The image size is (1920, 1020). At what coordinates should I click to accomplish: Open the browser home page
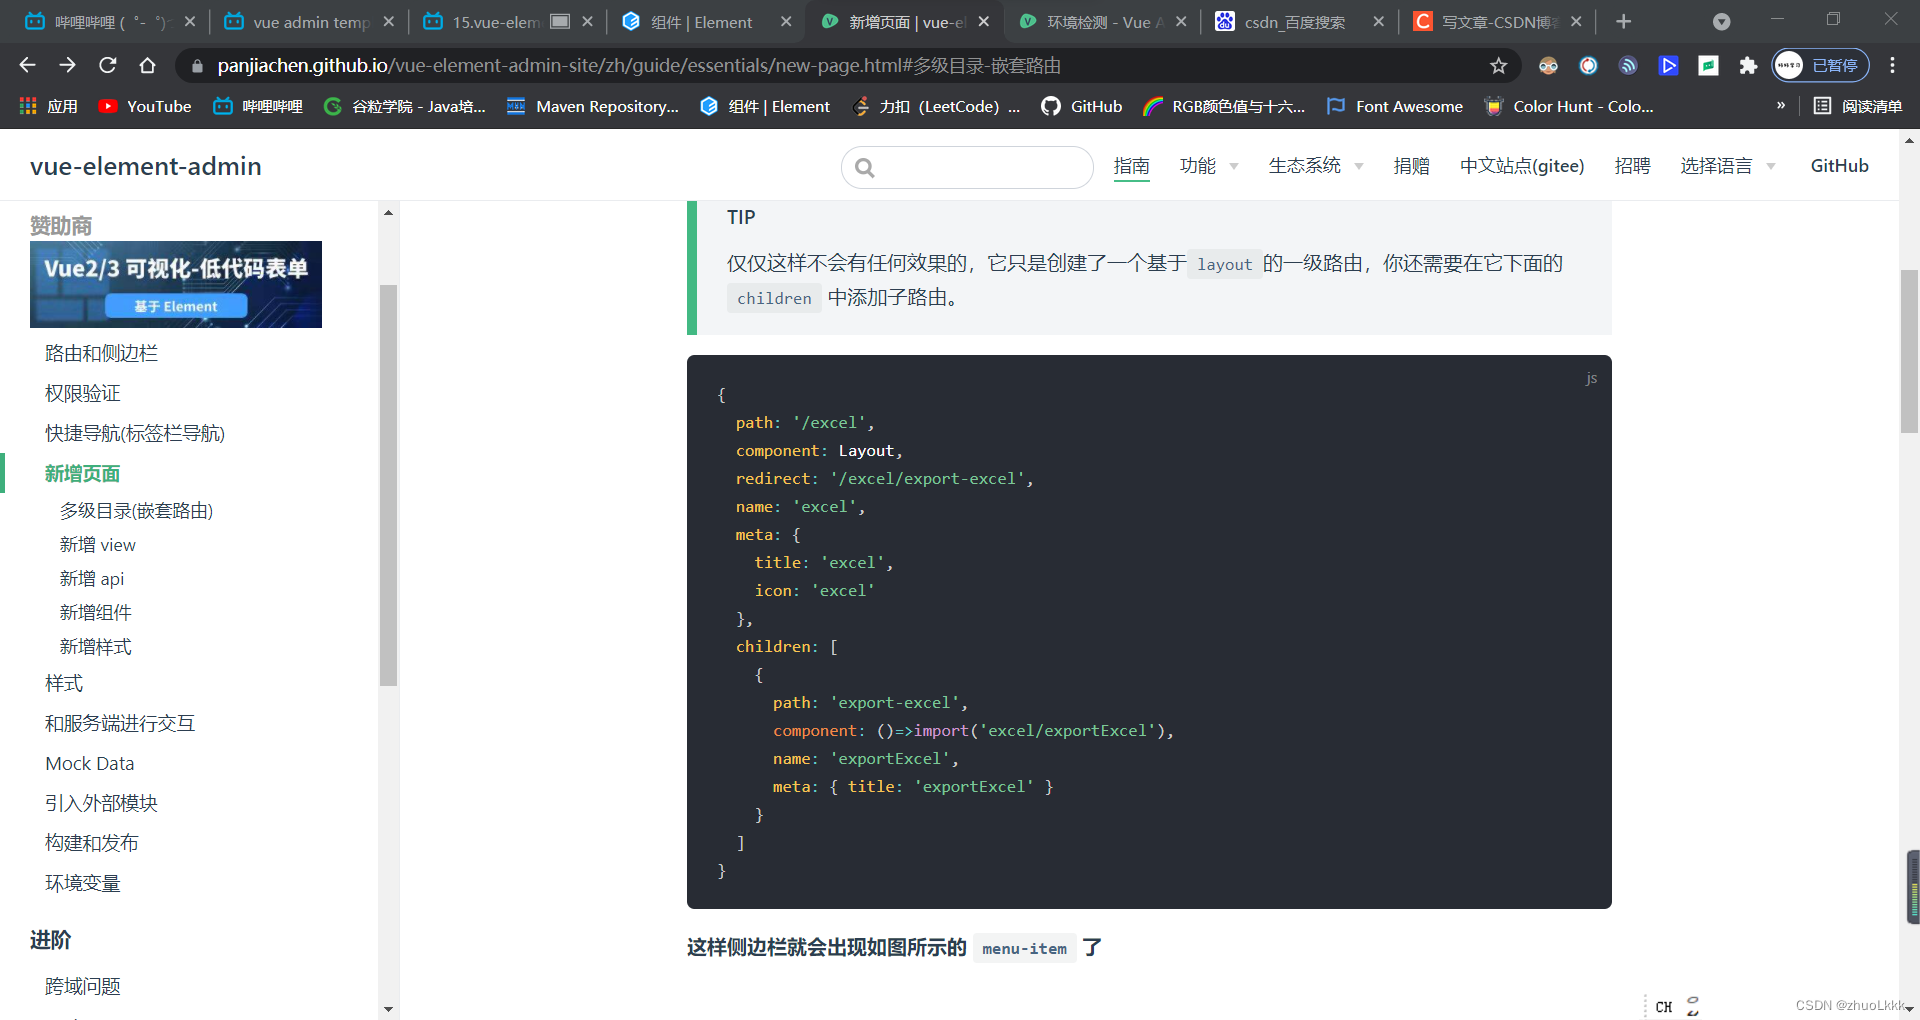[147, 65]
